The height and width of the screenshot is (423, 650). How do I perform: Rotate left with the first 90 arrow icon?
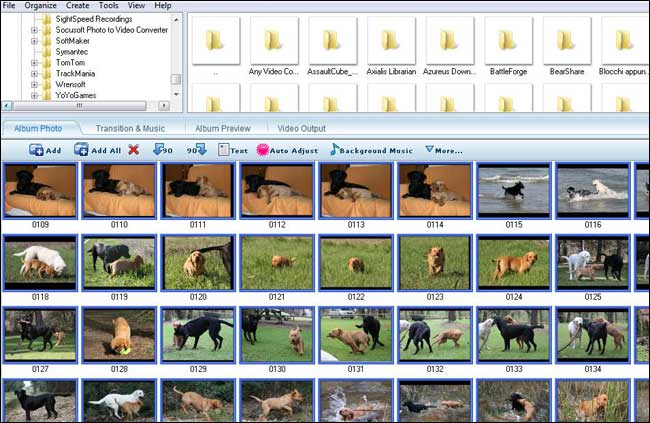(158, 149)
